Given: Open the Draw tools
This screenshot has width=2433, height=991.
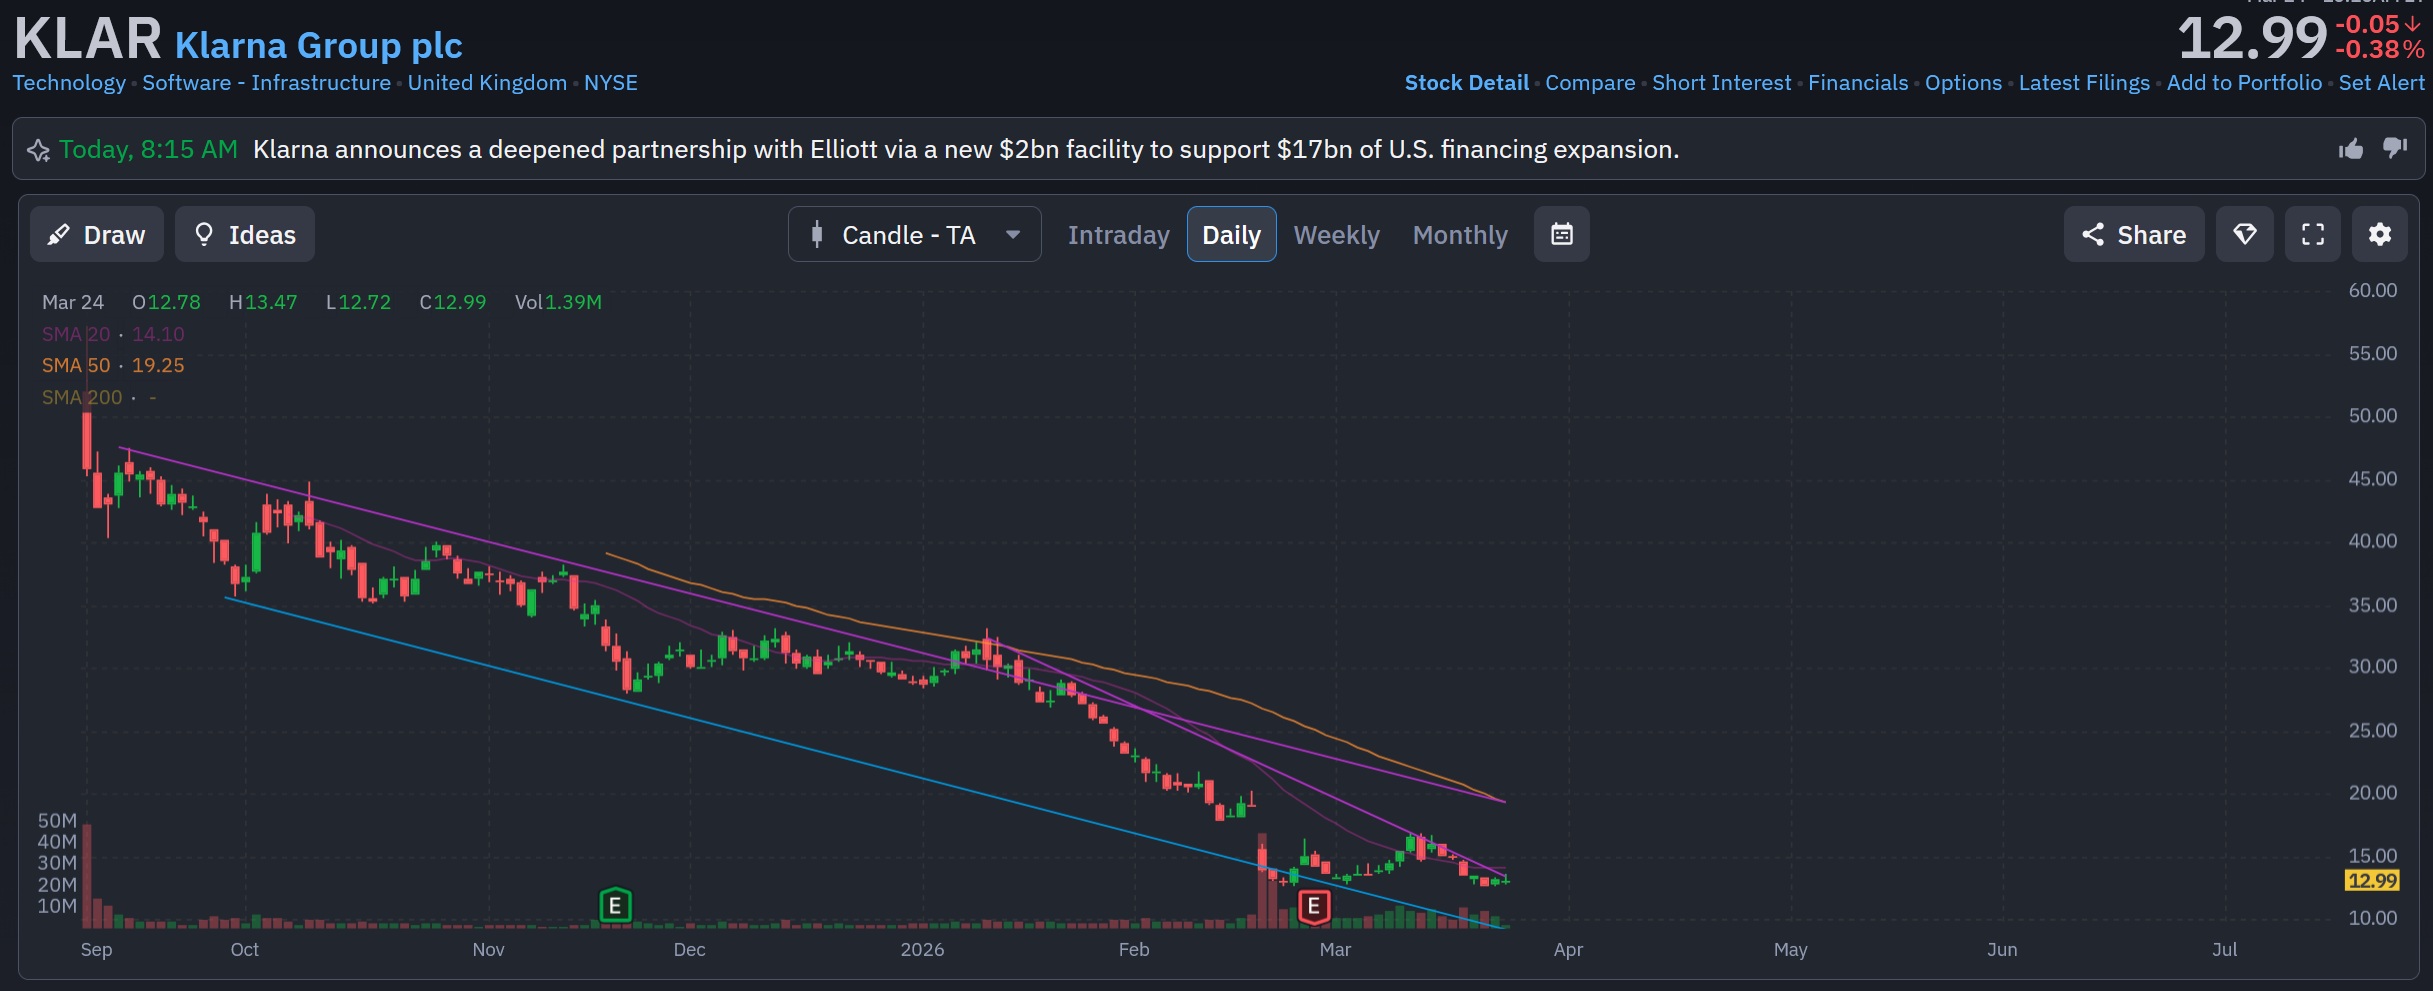Looking at the screenshot, I should tap(97, 234).
